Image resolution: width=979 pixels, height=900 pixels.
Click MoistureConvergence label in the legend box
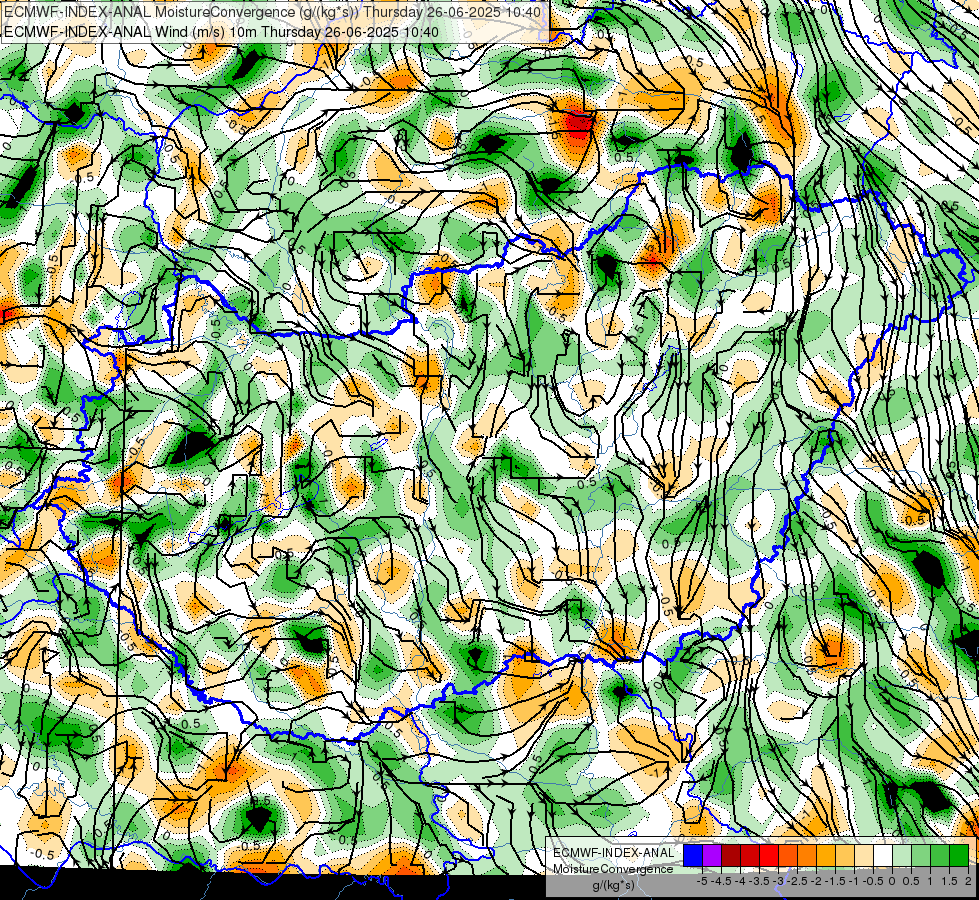coord(613,869)
